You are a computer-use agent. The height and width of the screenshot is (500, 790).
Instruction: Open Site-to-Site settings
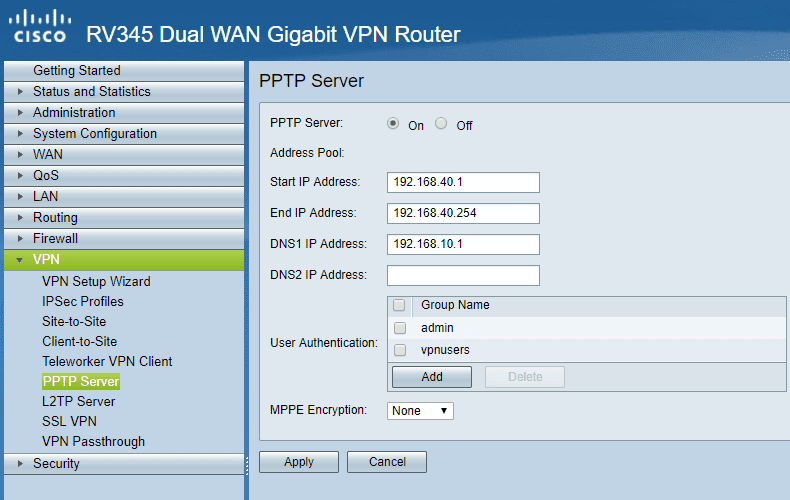(74, 322)
